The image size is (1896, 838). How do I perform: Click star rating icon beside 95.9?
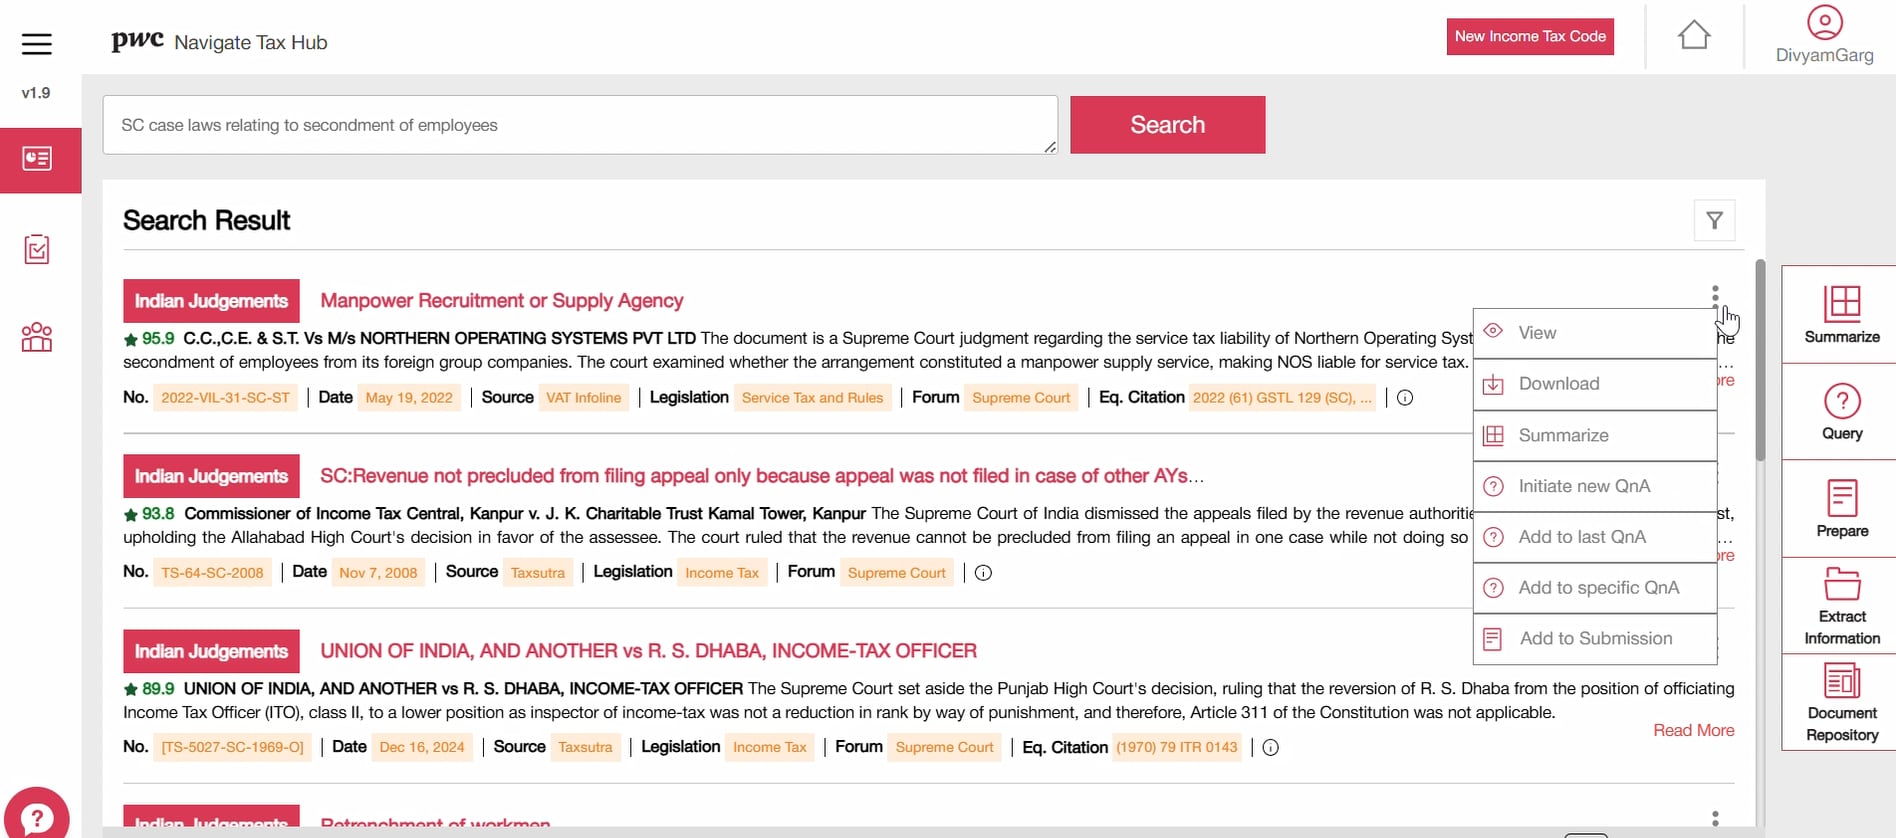click(x=130, y=339)
